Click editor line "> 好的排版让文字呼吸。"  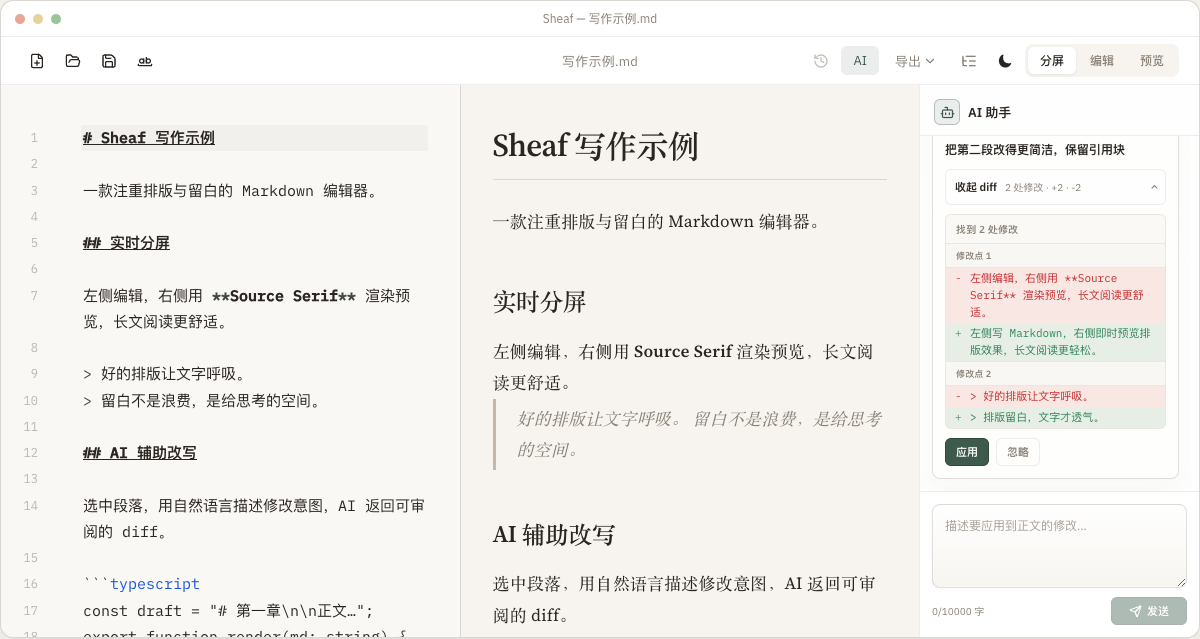tap(165, 374)
